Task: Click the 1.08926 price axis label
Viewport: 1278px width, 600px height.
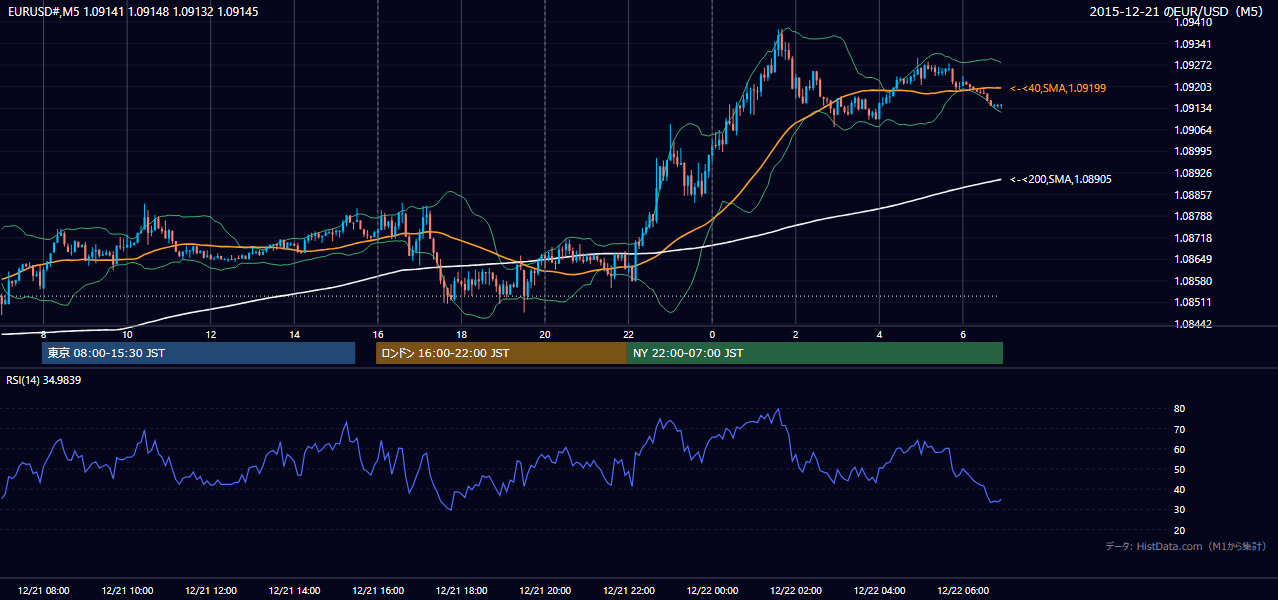Action: pos(1193,173)
